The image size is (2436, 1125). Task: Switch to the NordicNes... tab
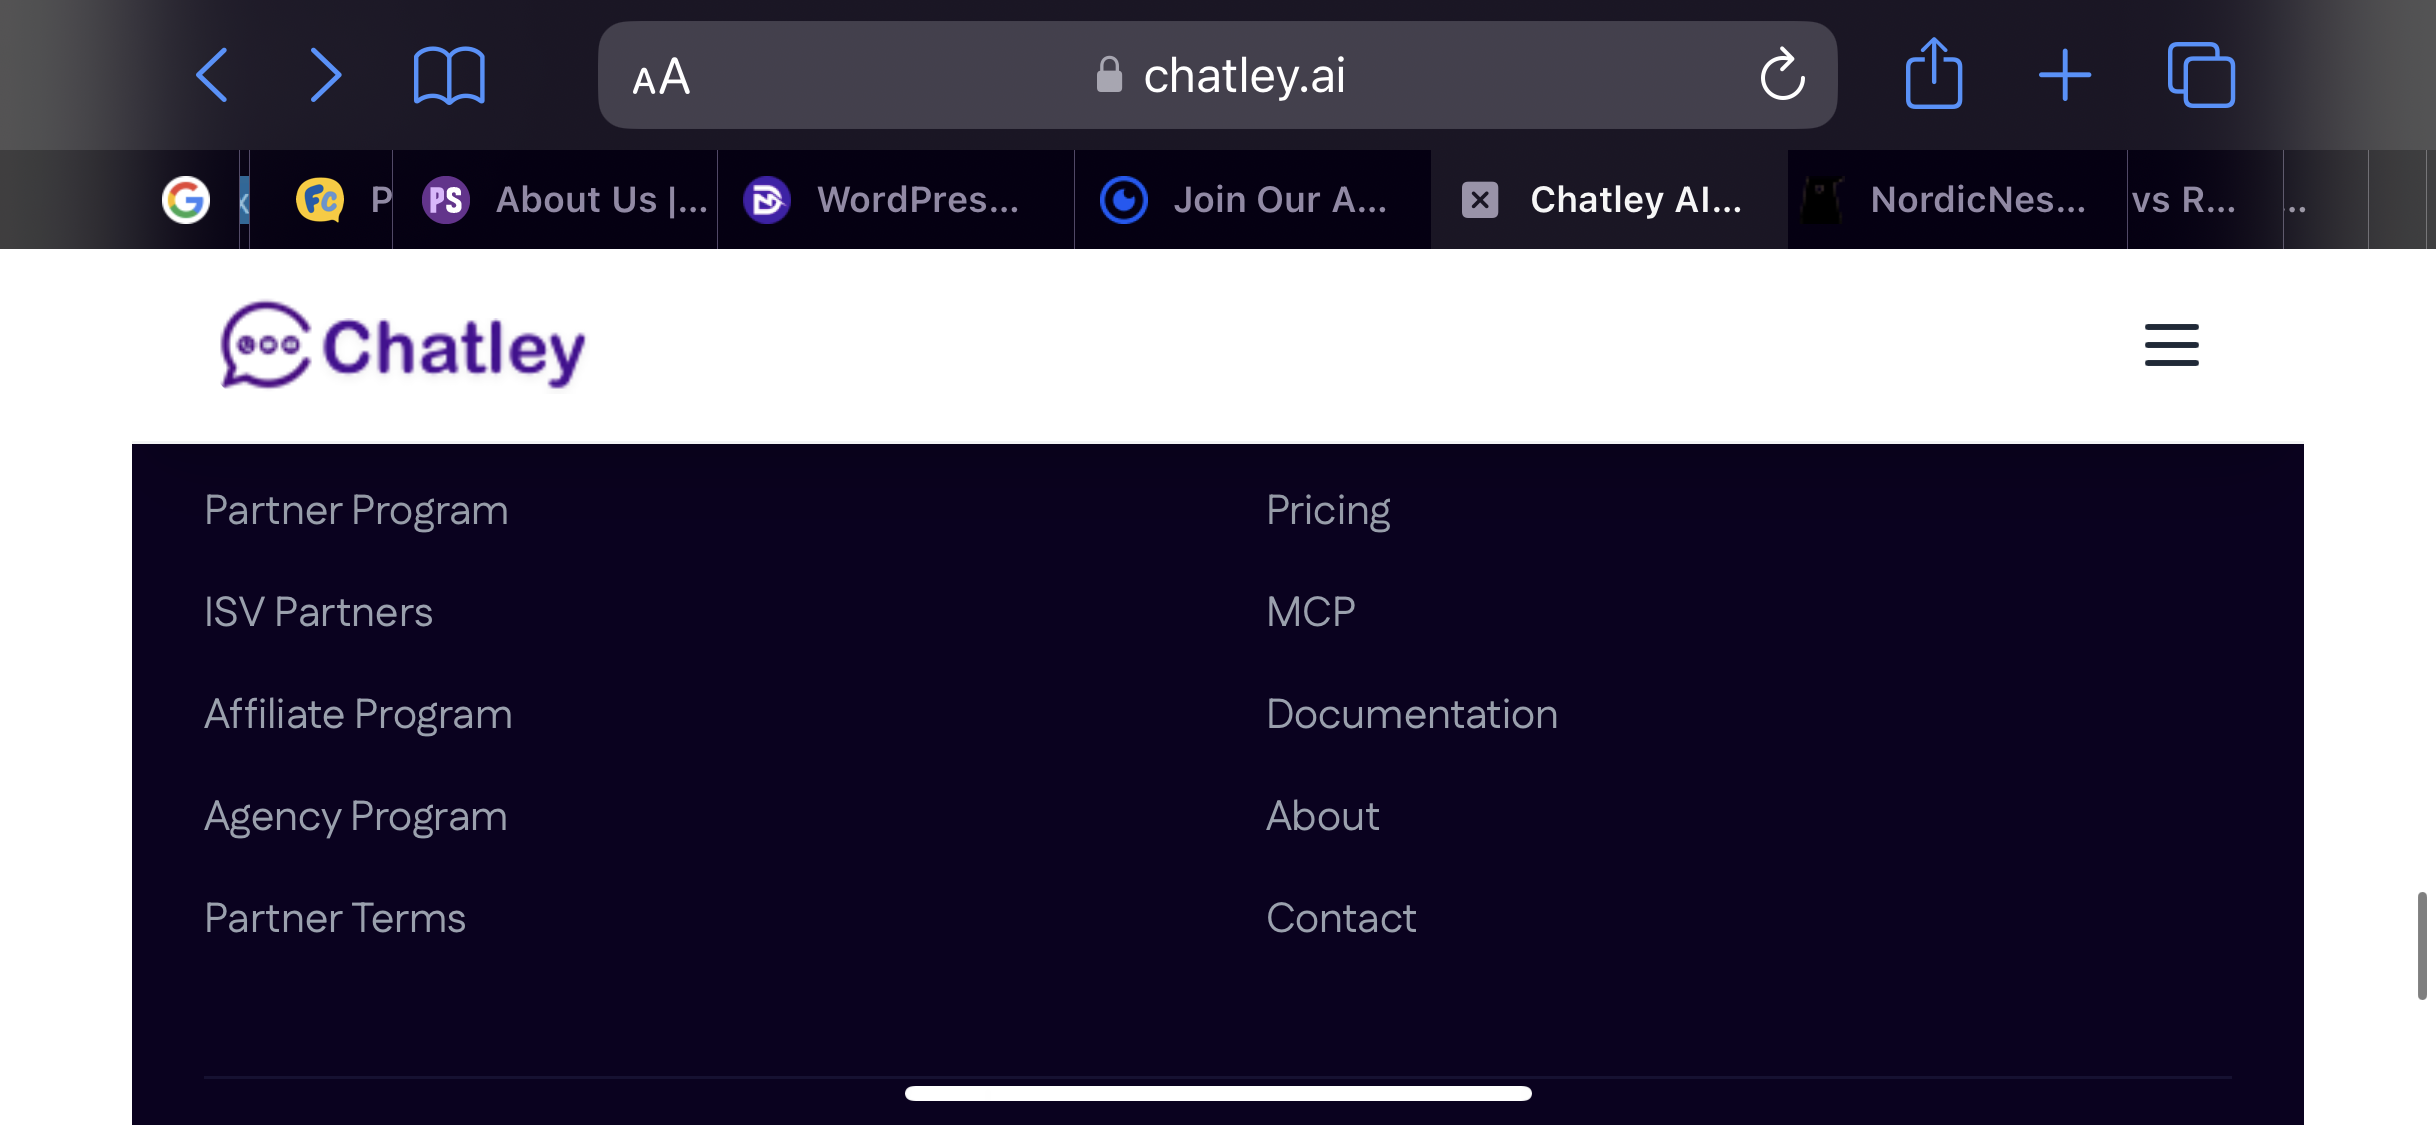[1957, 200]
